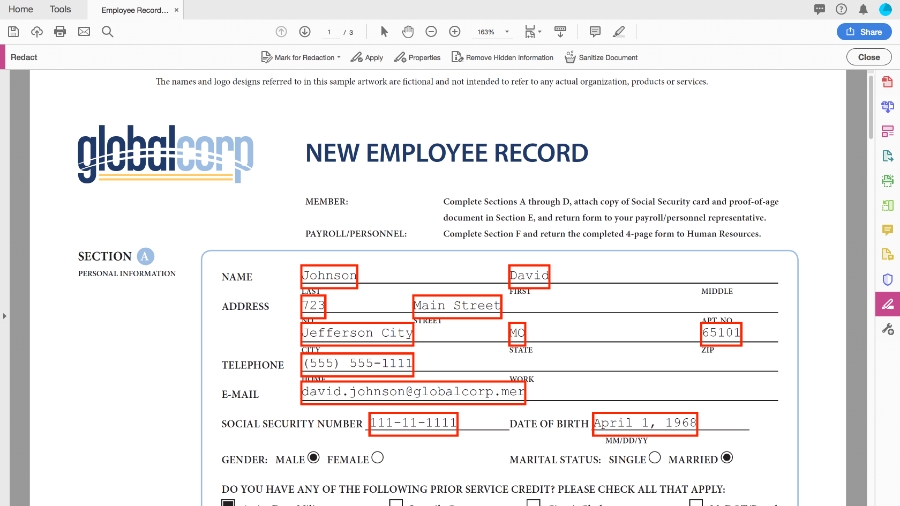The height and width of the screenshot is (506, 900).
Task: Open Combine Files tool in right sidebar
Action: 887,106
